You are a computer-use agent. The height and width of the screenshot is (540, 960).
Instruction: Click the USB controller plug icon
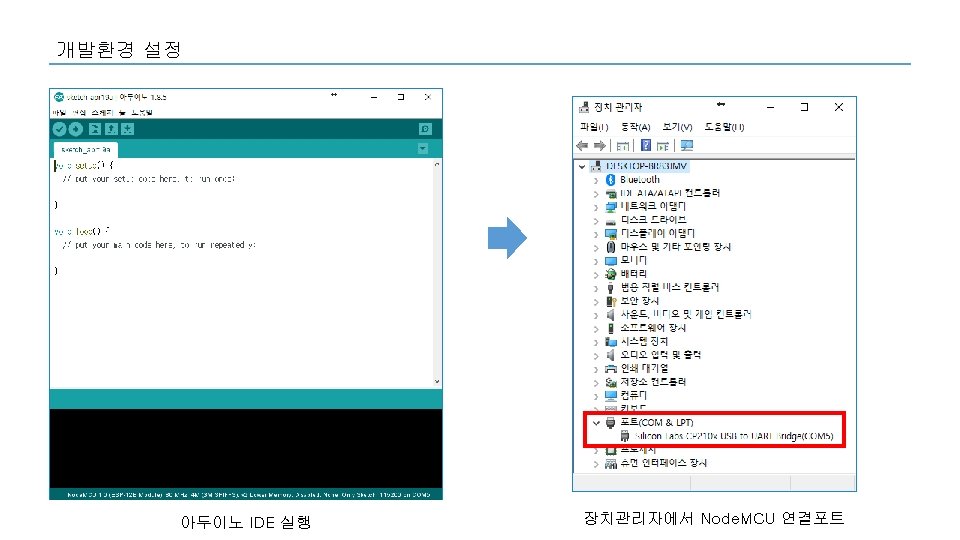(610, 288)
